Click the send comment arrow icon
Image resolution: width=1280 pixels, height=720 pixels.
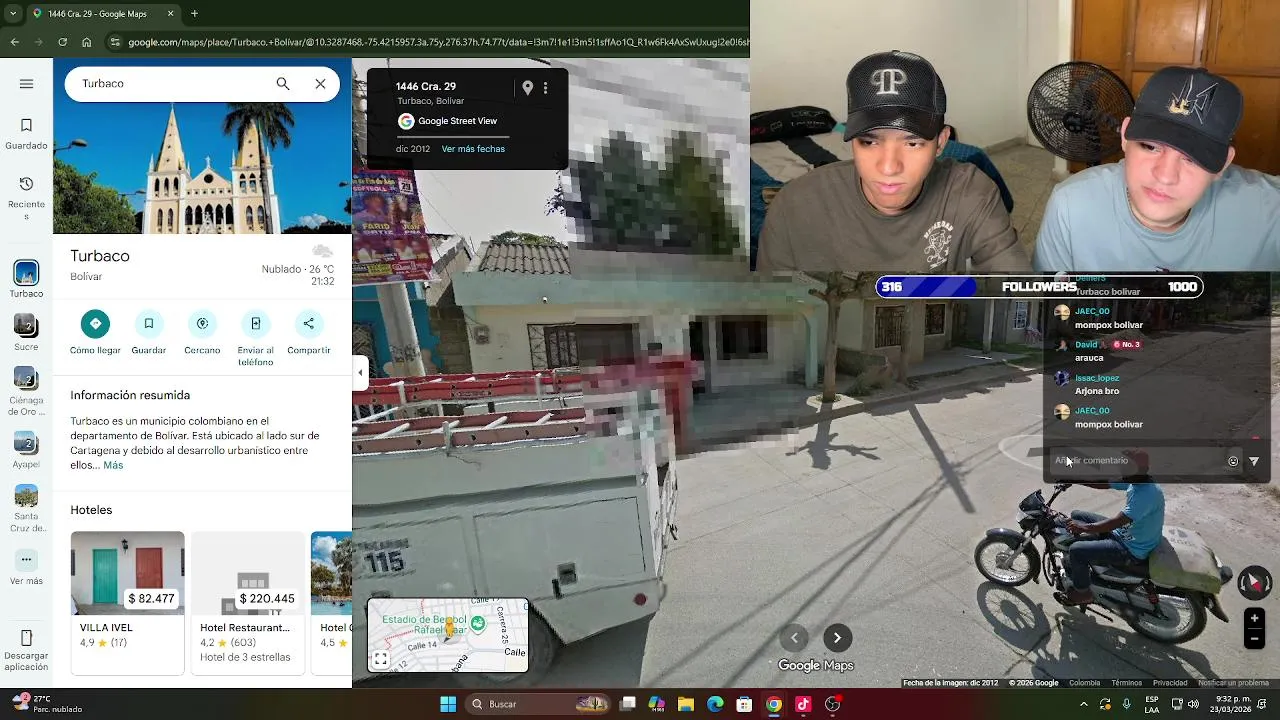pos(1254,461)
